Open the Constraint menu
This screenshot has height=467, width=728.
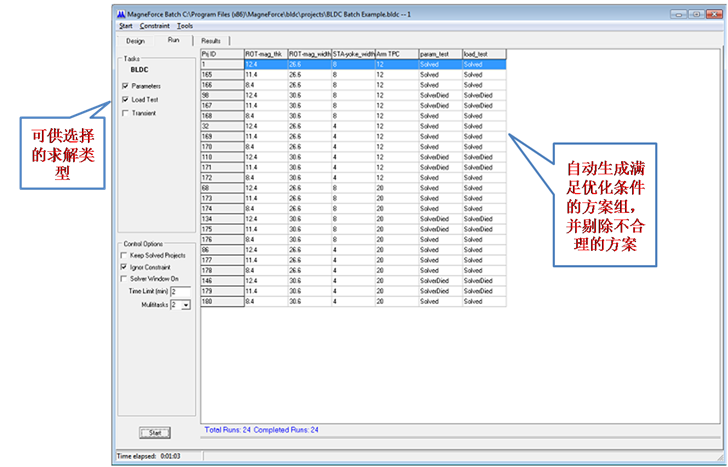pos(154,26)
